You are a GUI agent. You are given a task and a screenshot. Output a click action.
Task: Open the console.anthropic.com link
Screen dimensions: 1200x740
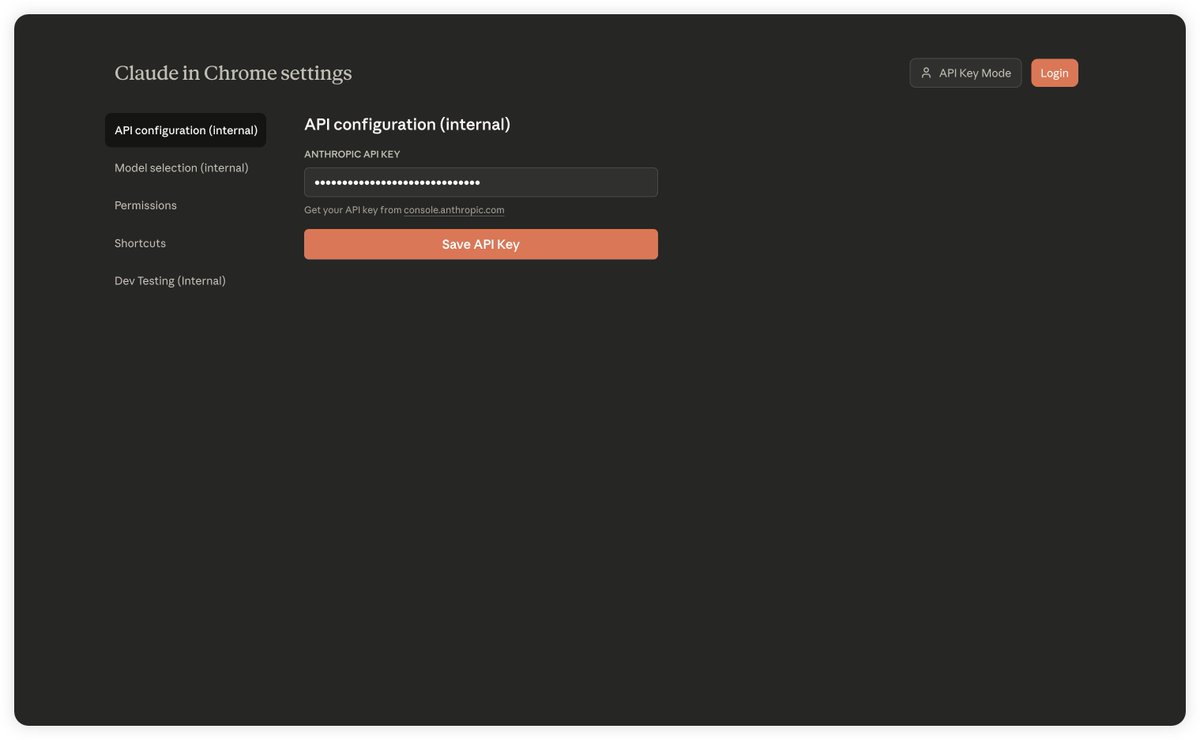tap(454, 210)
